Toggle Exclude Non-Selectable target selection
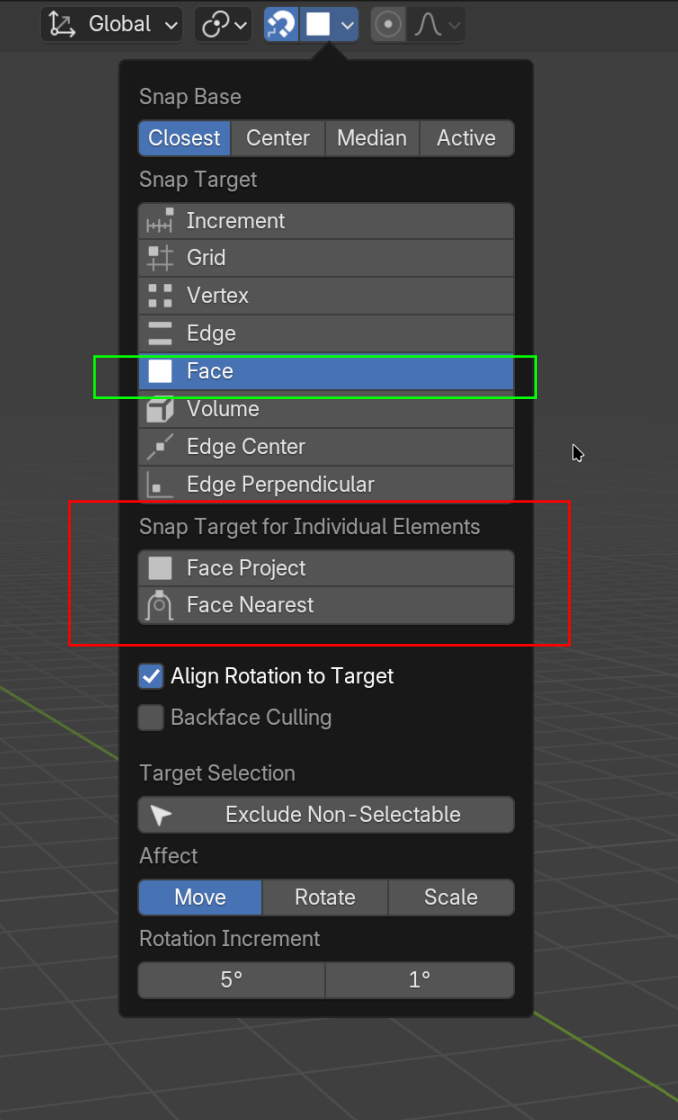 (326, 815)
